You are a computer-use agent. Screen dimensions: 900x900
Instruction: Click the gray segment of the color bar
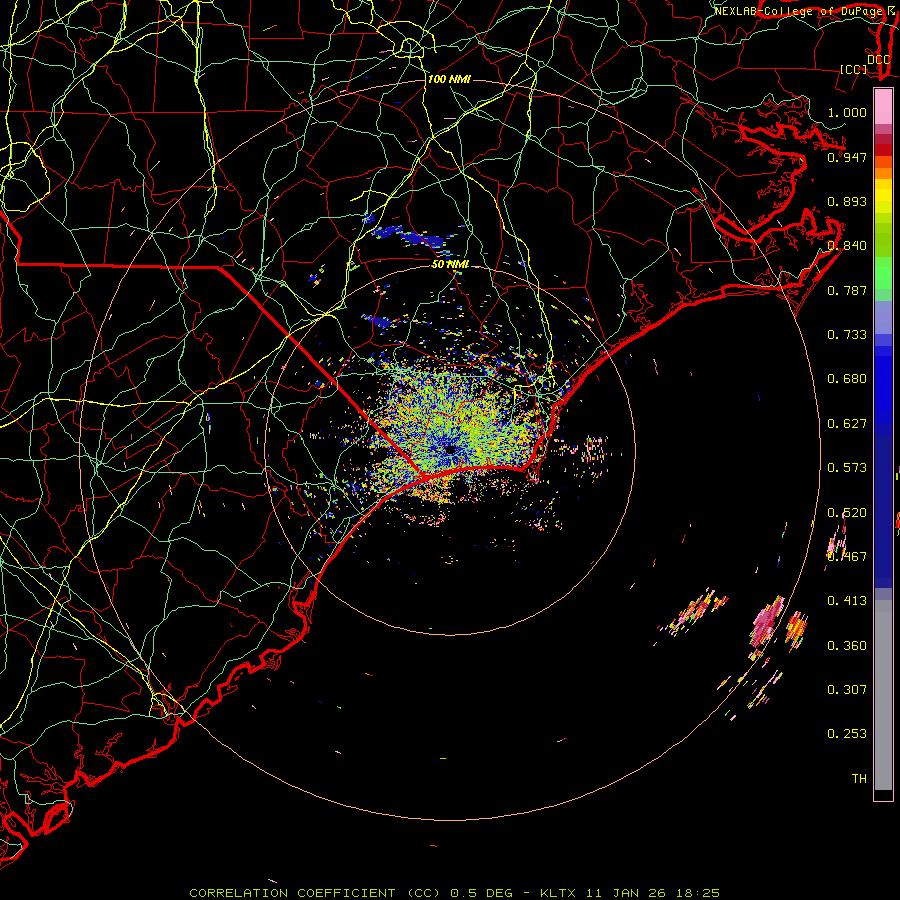[x=883, y=695]
